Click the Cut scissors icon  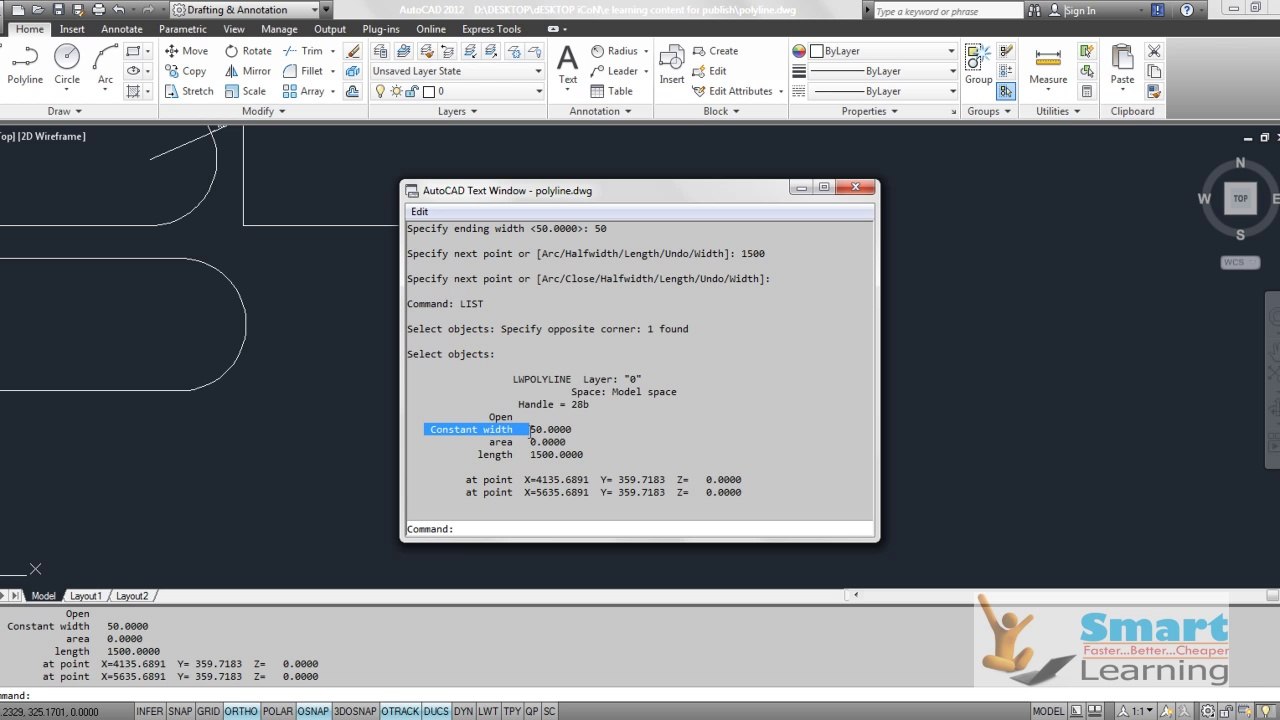click(x=1154, y=51)
